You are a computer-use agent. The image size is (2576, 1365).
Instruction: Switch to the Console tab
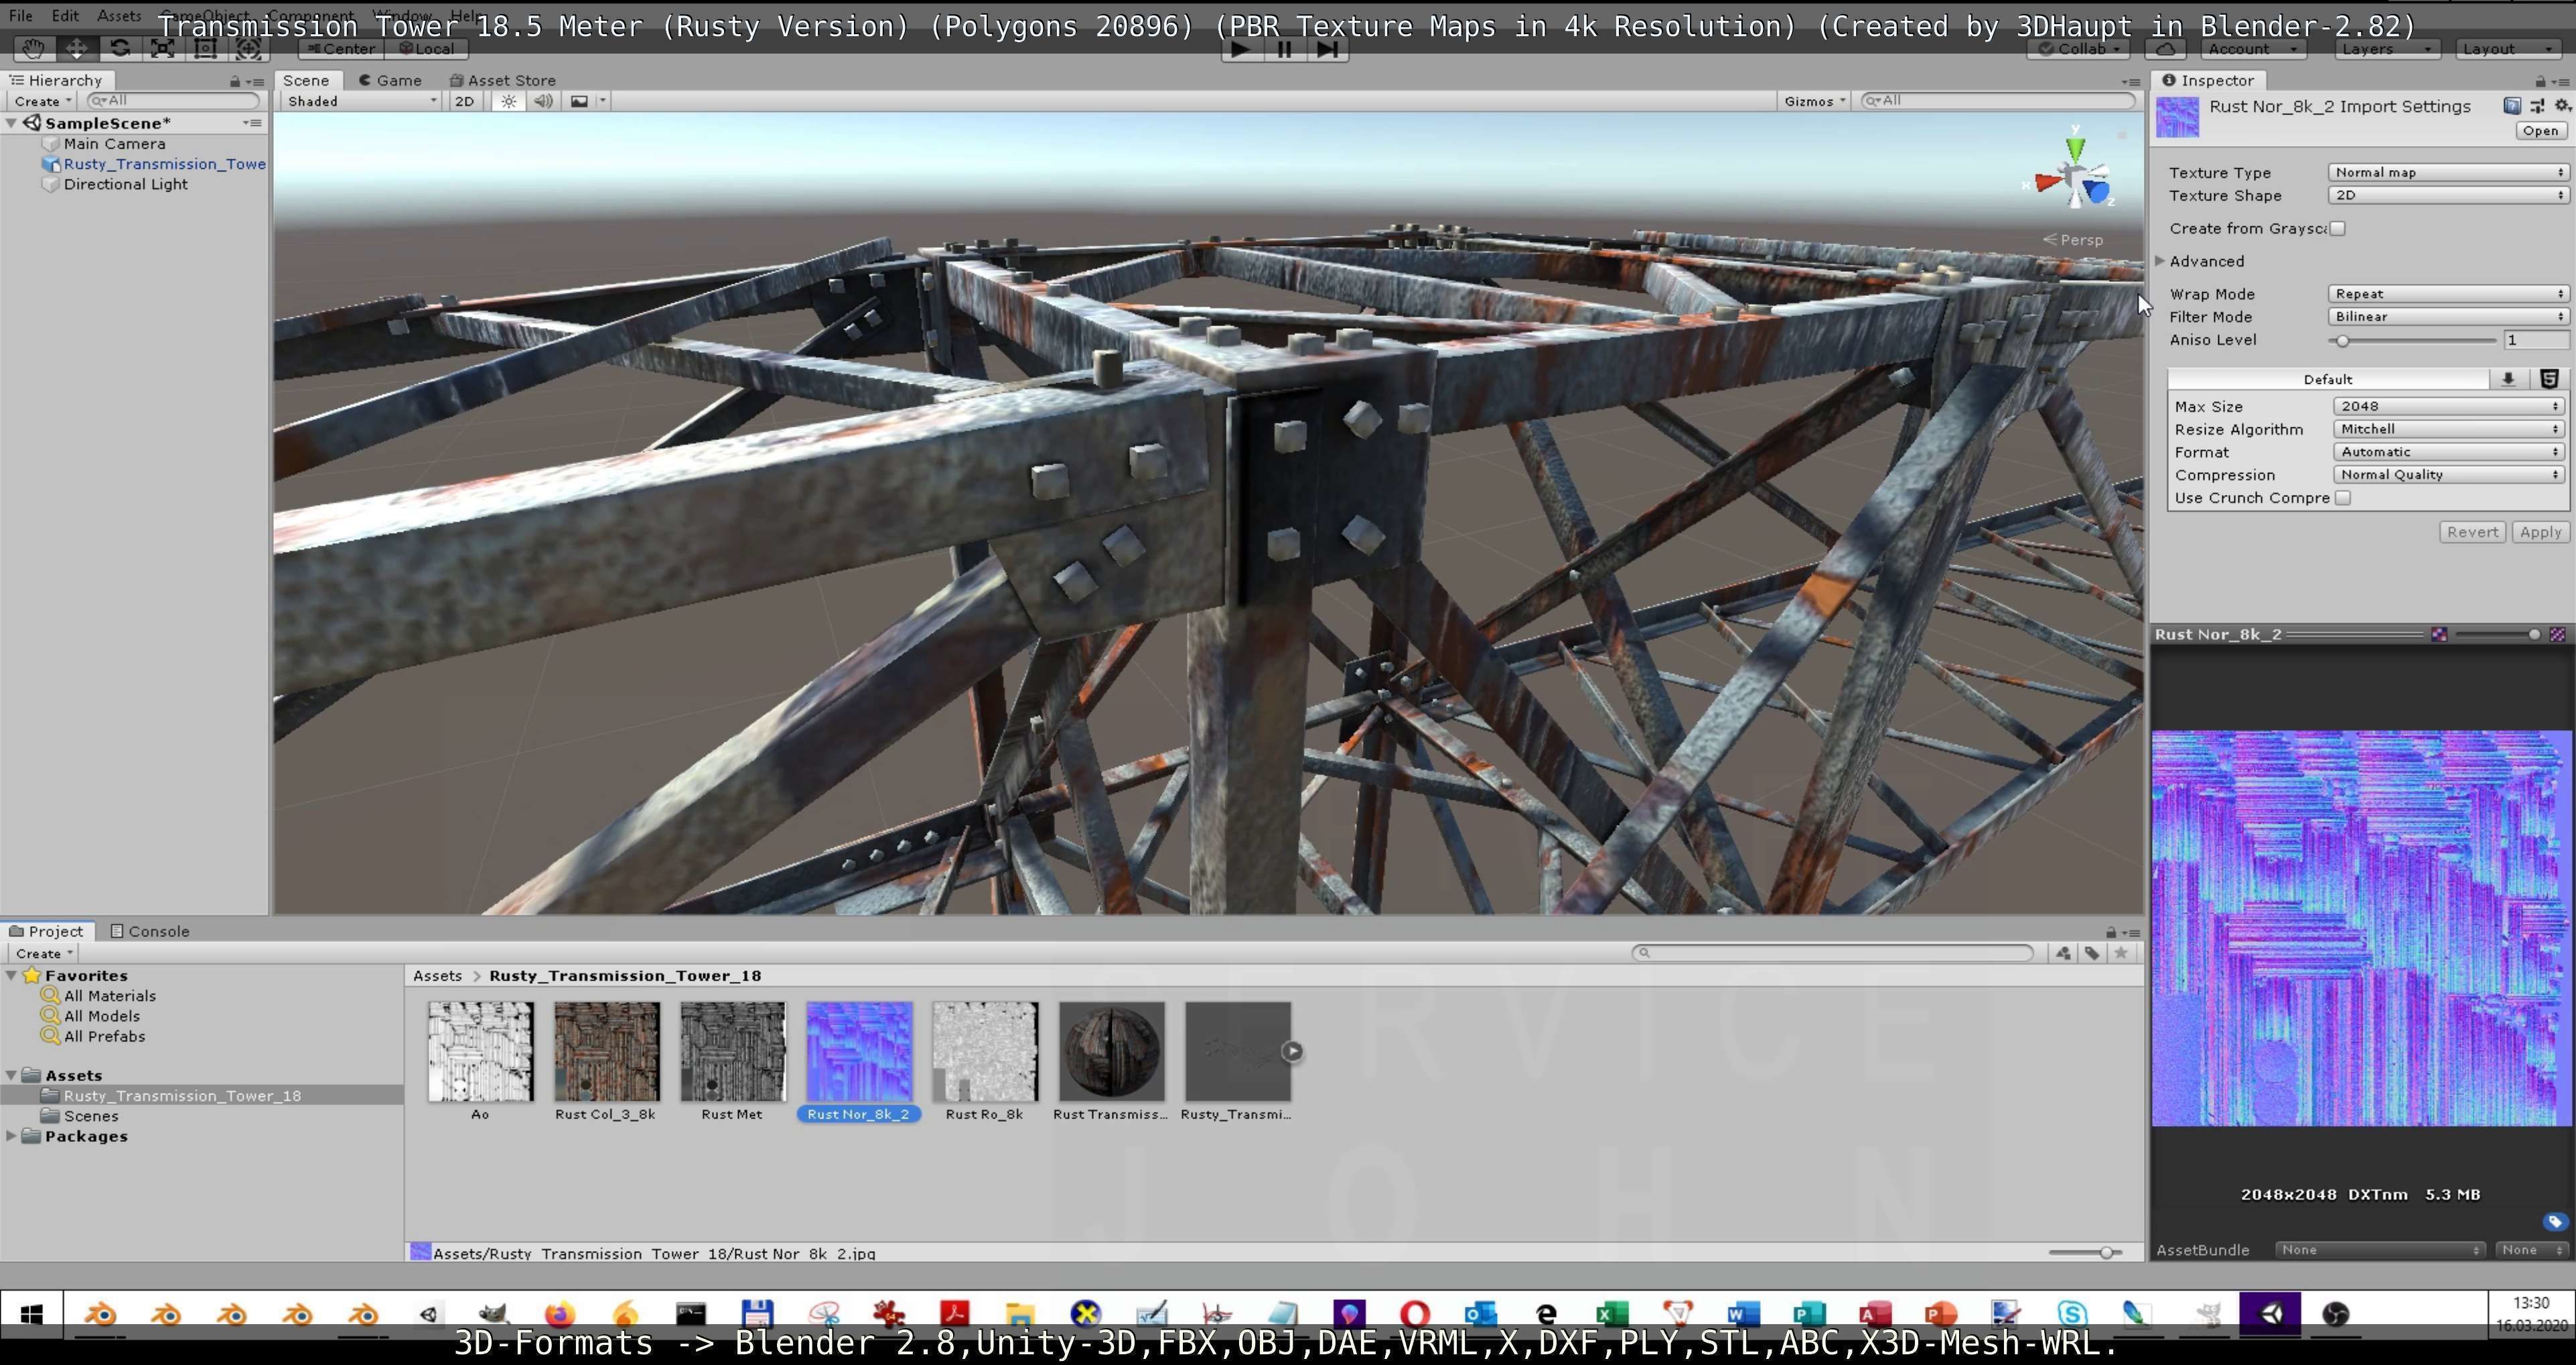149,931
